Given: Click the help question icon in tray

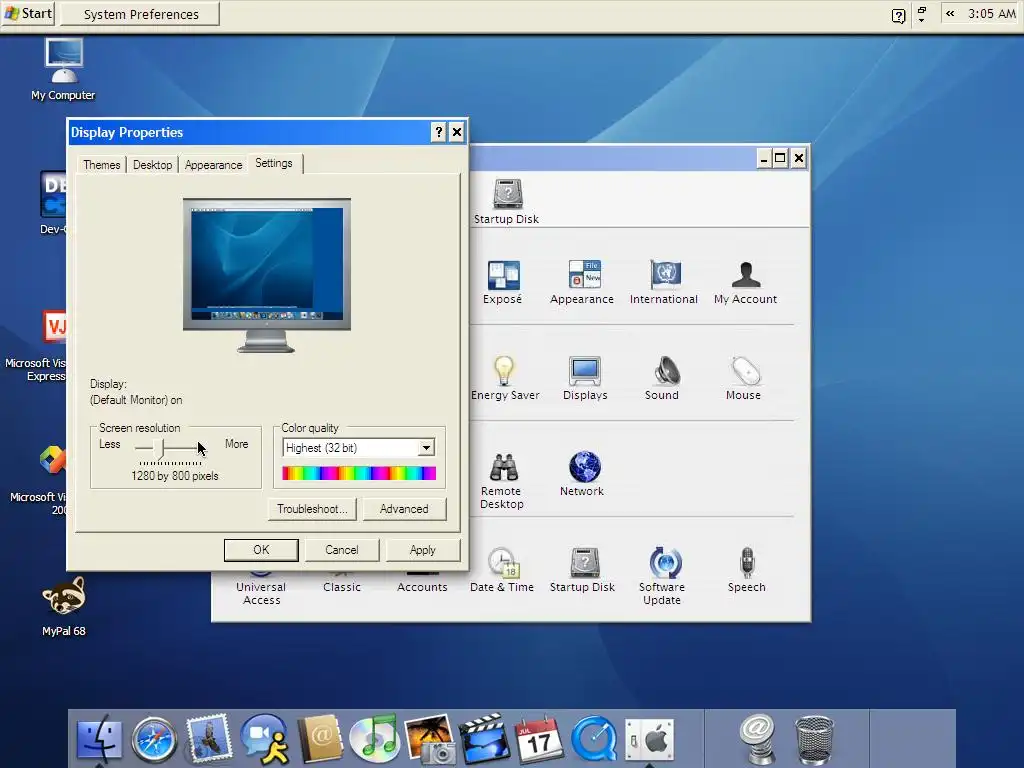Looking at the screenshot, I should point(899,15).
